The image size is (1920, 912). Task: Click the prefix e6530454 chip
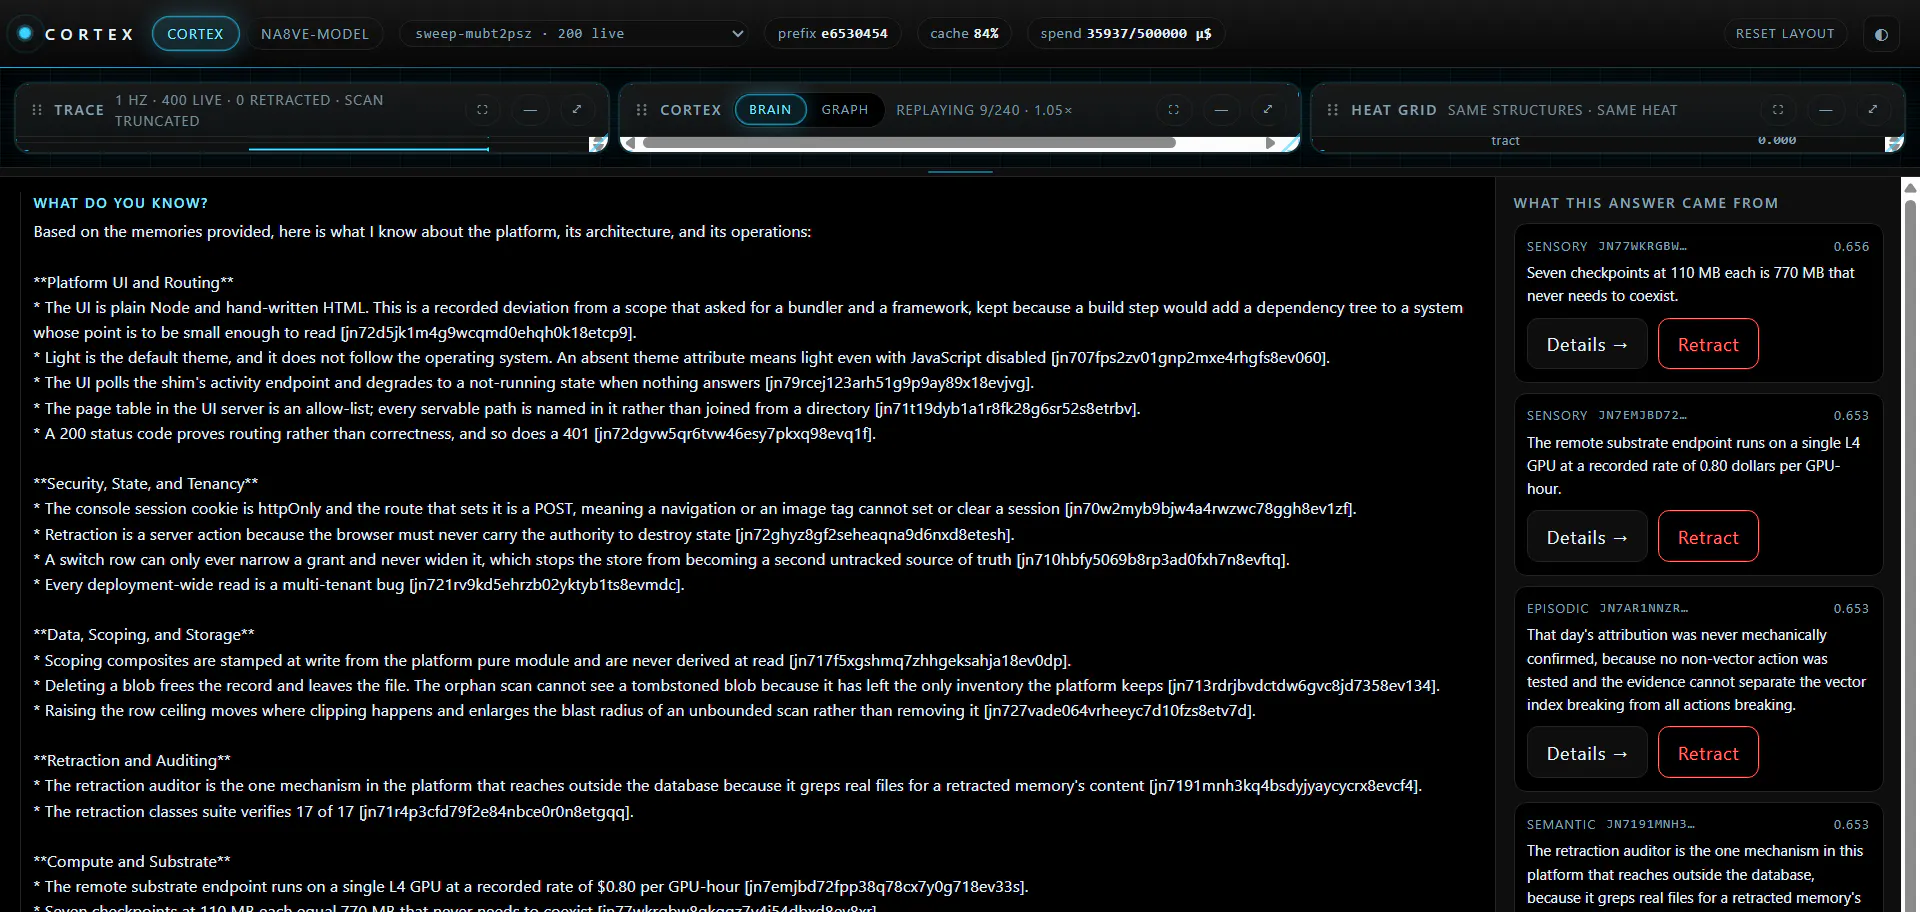pyautogui.click(x=833, y=34)
